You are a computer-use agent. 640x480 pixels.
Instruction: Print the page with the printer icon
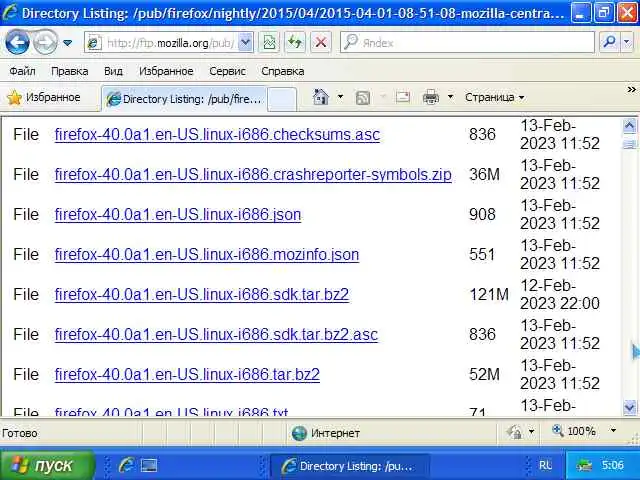pos(431,98)
